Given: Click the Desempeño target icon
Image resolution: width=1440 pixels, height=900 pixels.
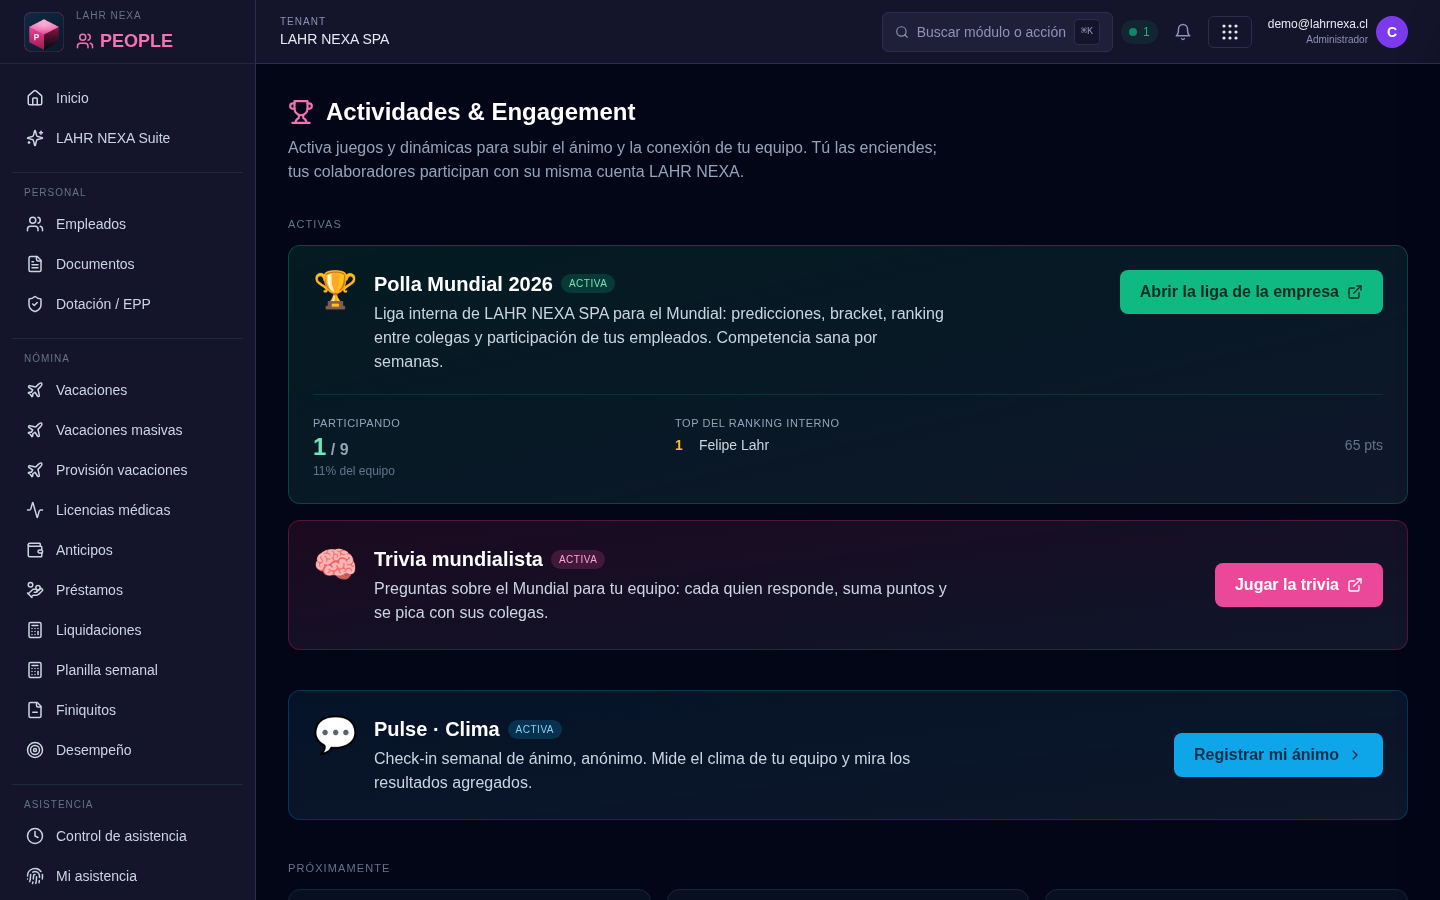Looking at the screenshot, I should point(35,750).
